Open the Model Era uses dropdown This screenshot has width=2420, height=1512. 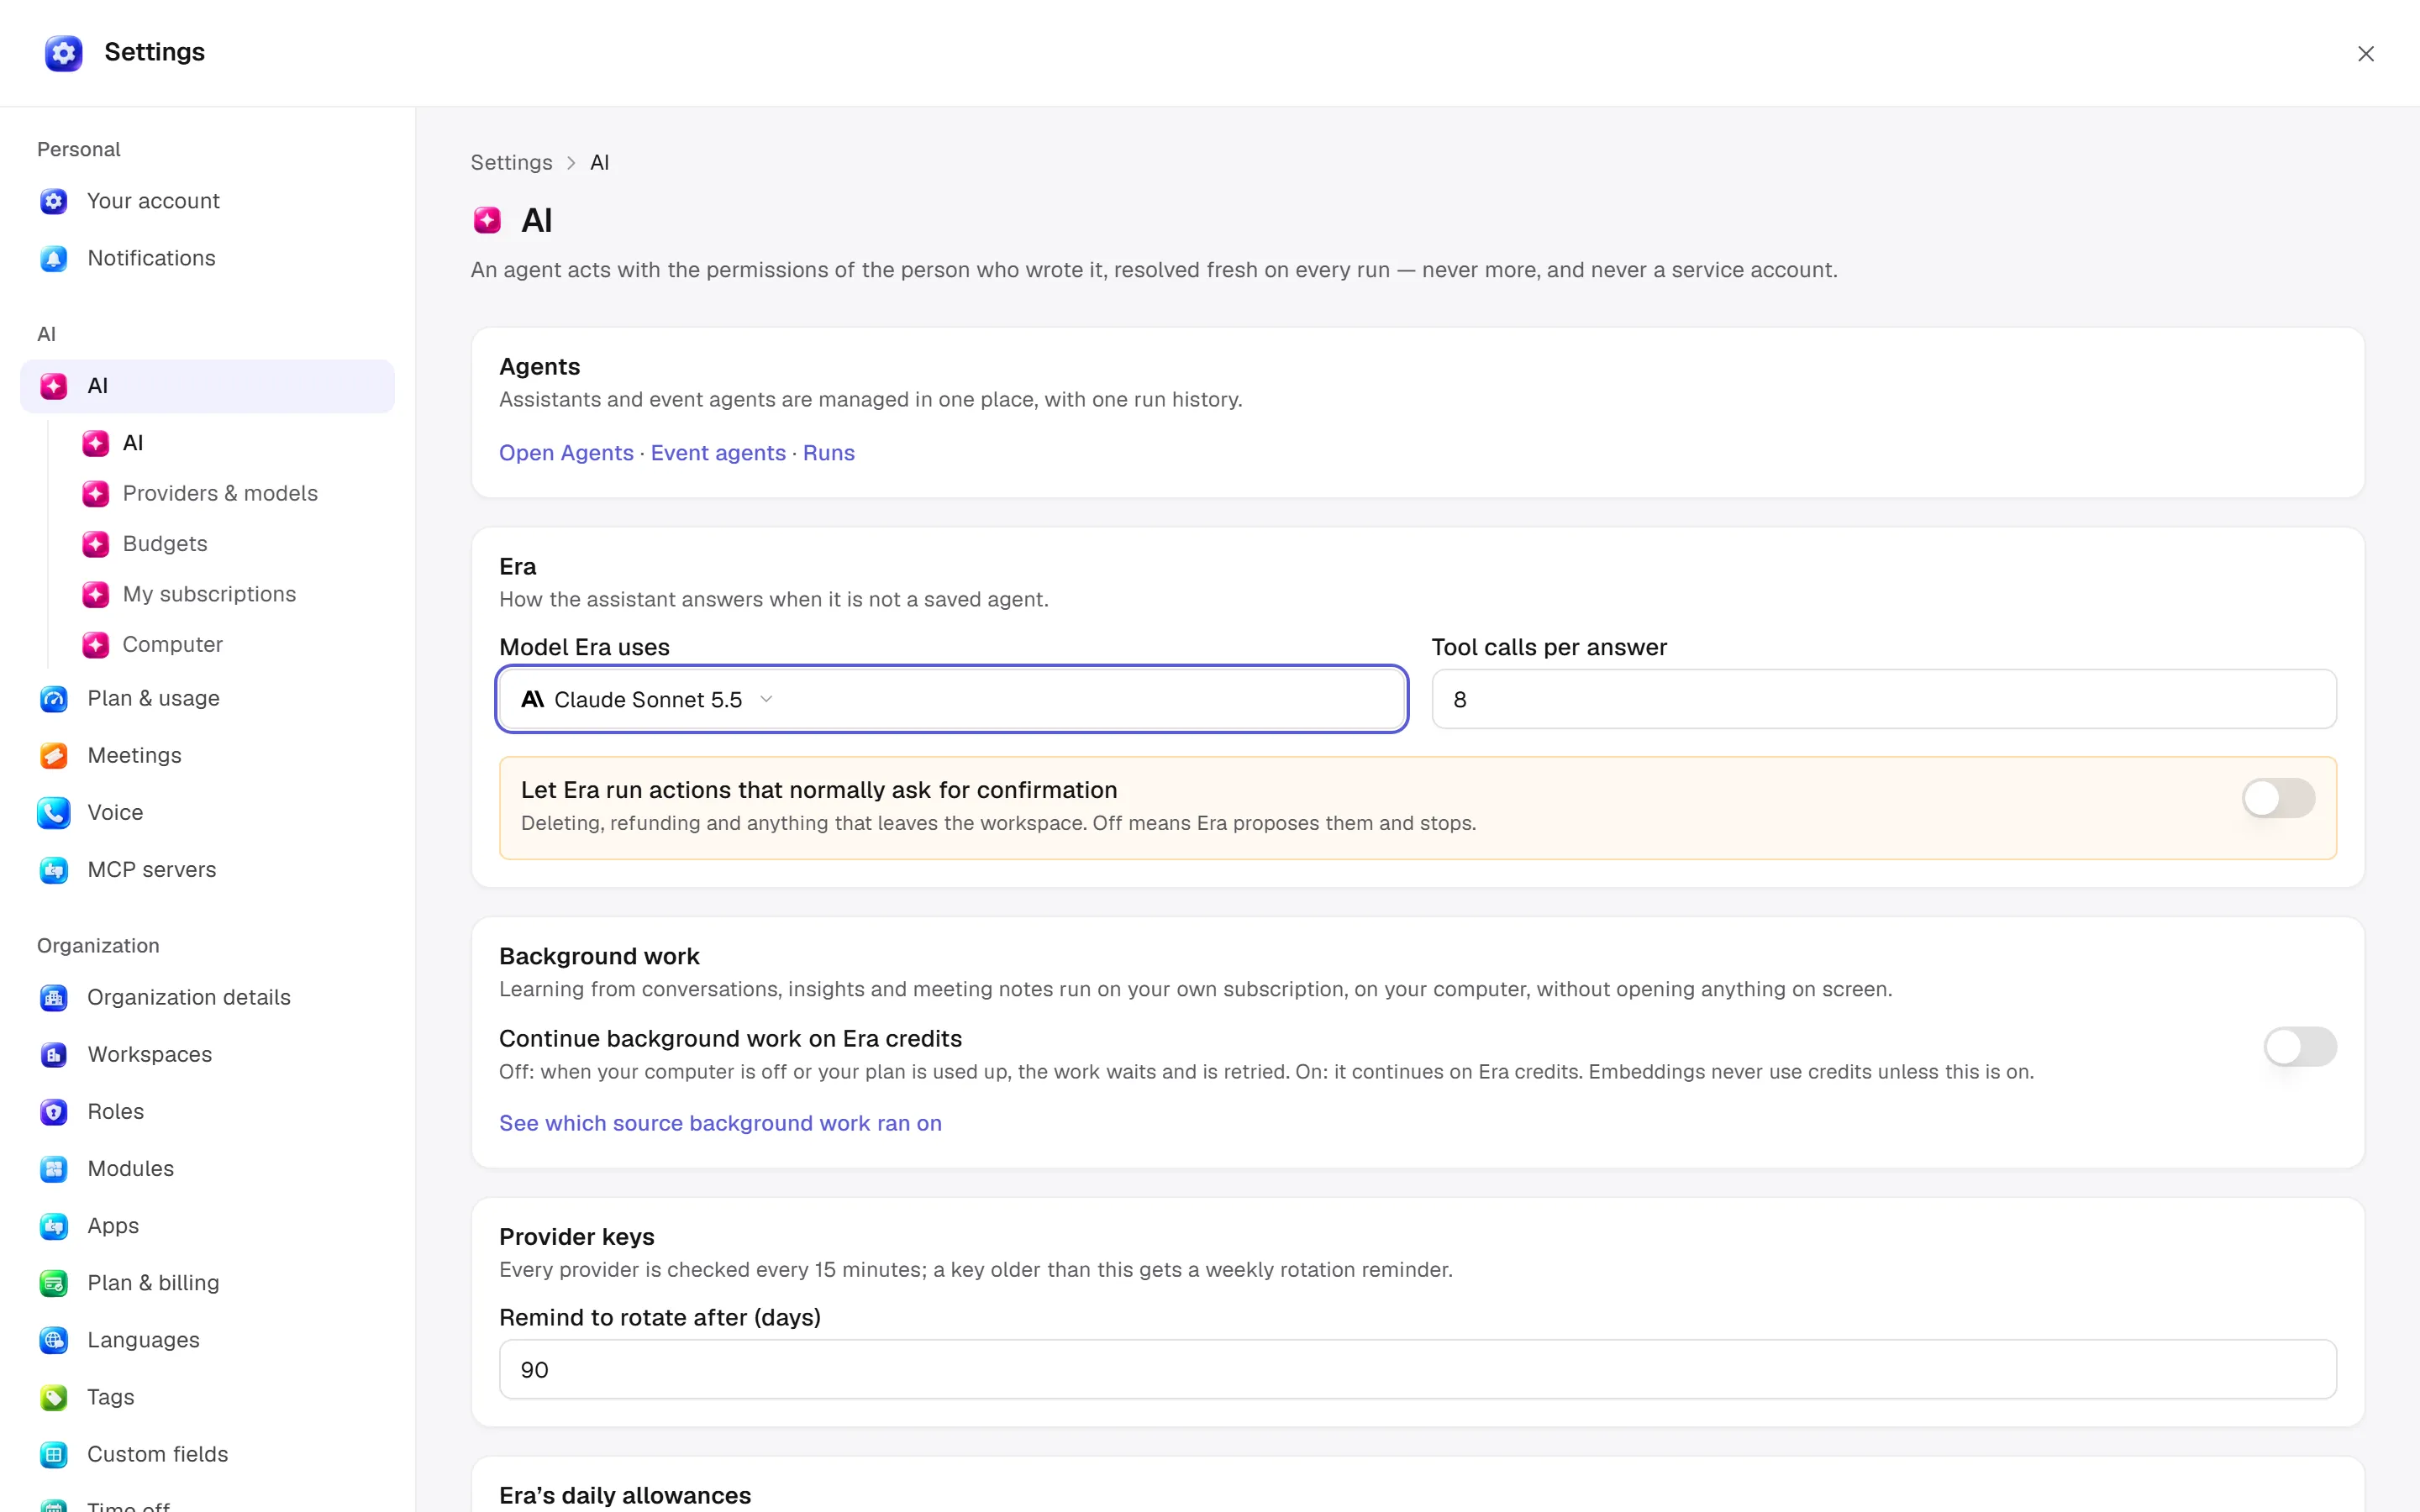tap(952, 699)
